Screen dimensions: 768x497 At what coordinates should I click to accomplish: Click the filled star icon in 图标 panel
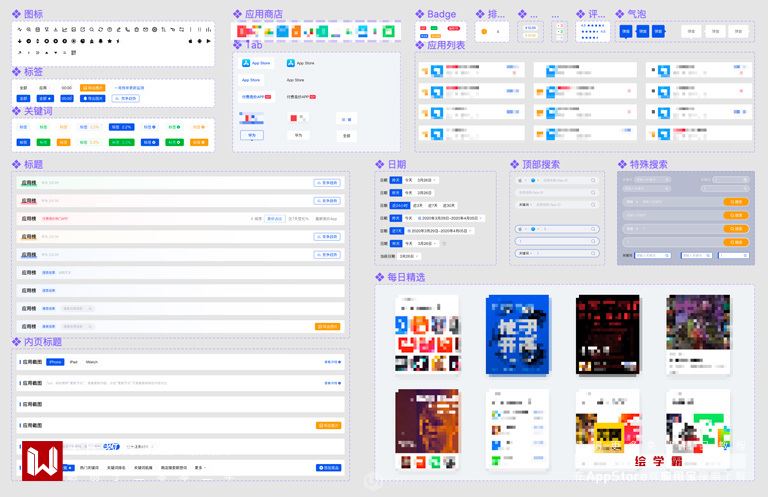coord(110,41)
